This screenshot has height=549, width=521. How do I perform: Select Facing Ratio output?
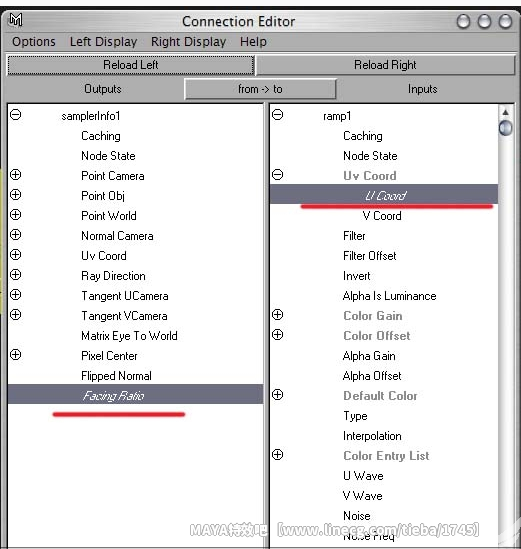coord(135,395)
